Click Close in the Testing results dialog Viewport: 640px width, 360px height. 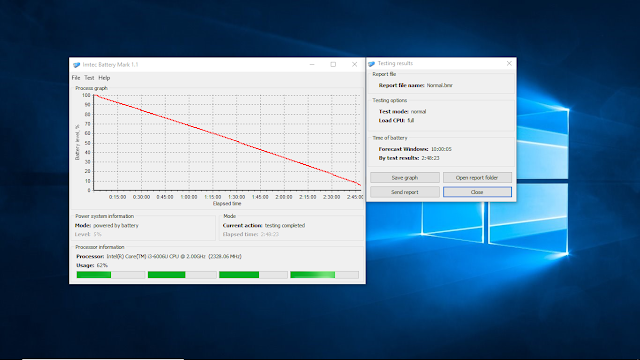tap(477, 192)
